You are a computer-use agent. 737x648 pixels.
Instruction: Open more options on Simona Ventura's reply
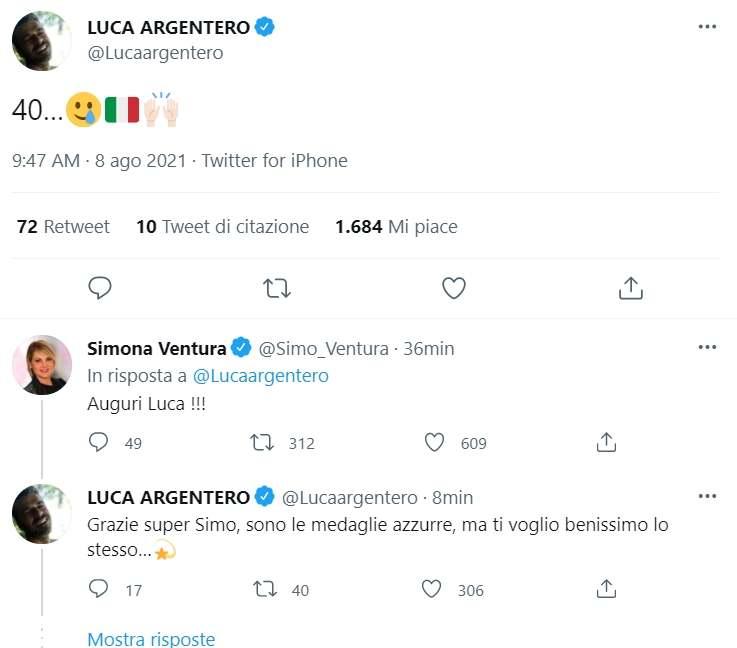pos(707,347)
